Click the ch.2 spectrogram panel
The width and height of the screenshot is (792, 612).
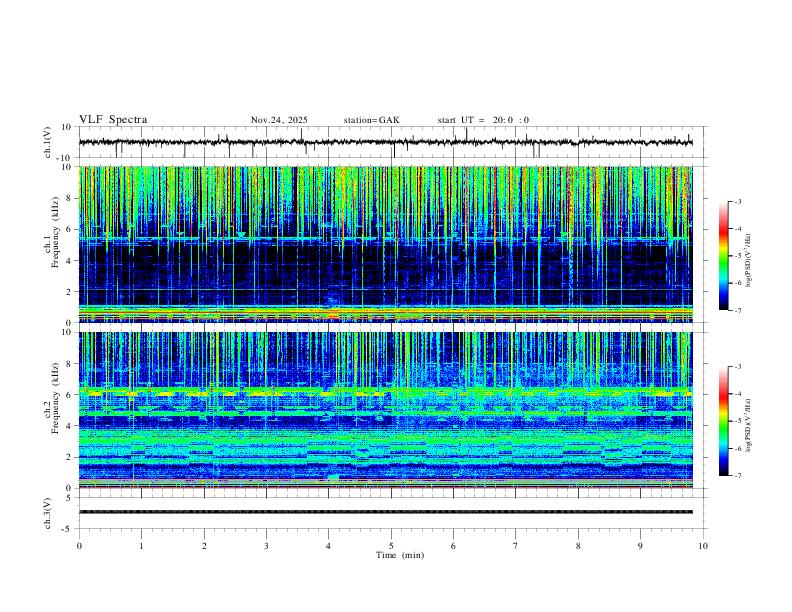click(x=386, y=410)
